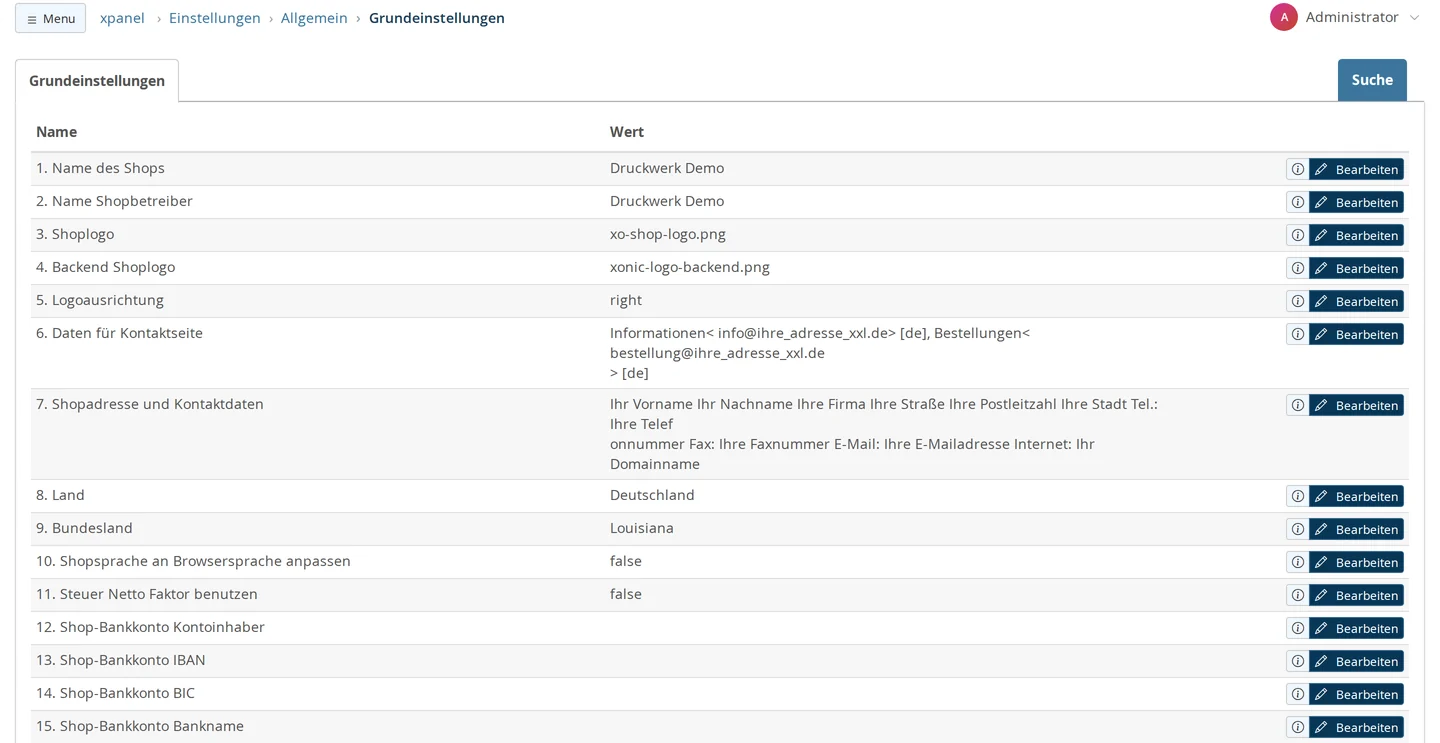
Task: Show info for Name Shopbetreiber row
Action: point(1297,202)
